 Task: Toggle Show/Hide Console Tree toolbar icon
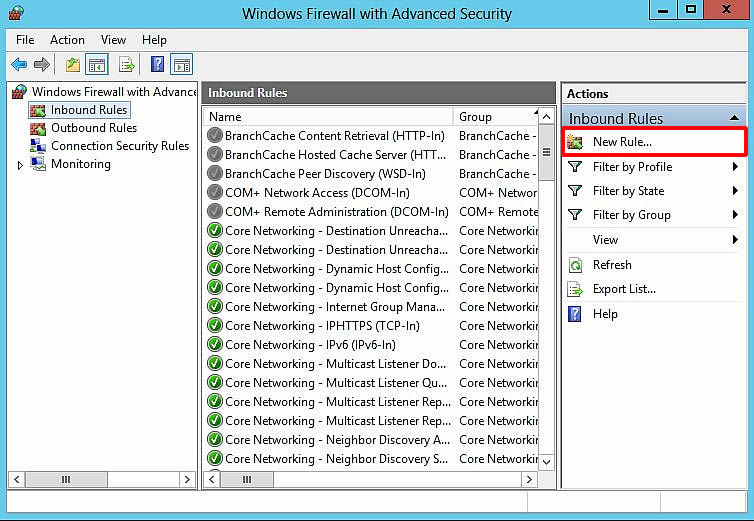97,65
